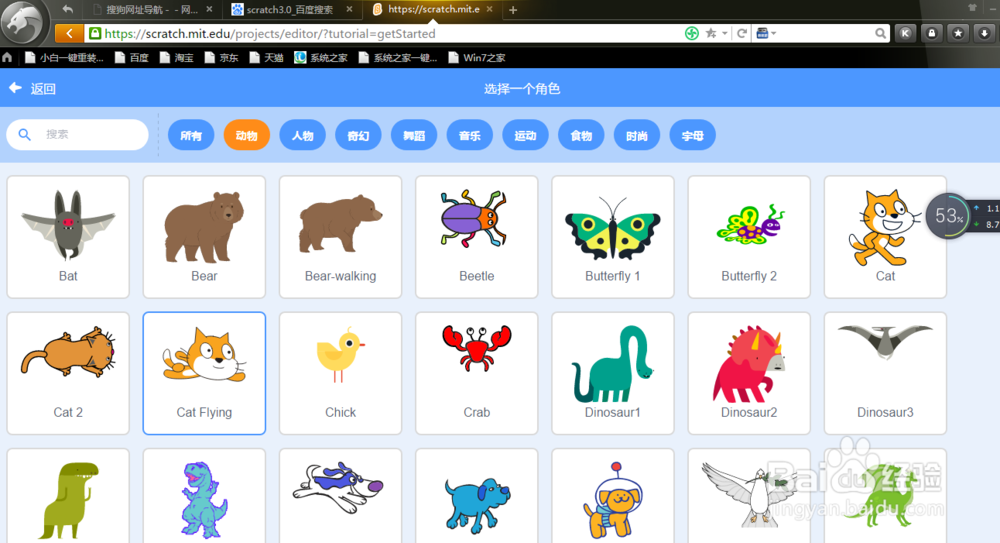Viewport: 1000px width, 543px height.
Task: Click the browser back arrow button
Action: tap(70, 33)
